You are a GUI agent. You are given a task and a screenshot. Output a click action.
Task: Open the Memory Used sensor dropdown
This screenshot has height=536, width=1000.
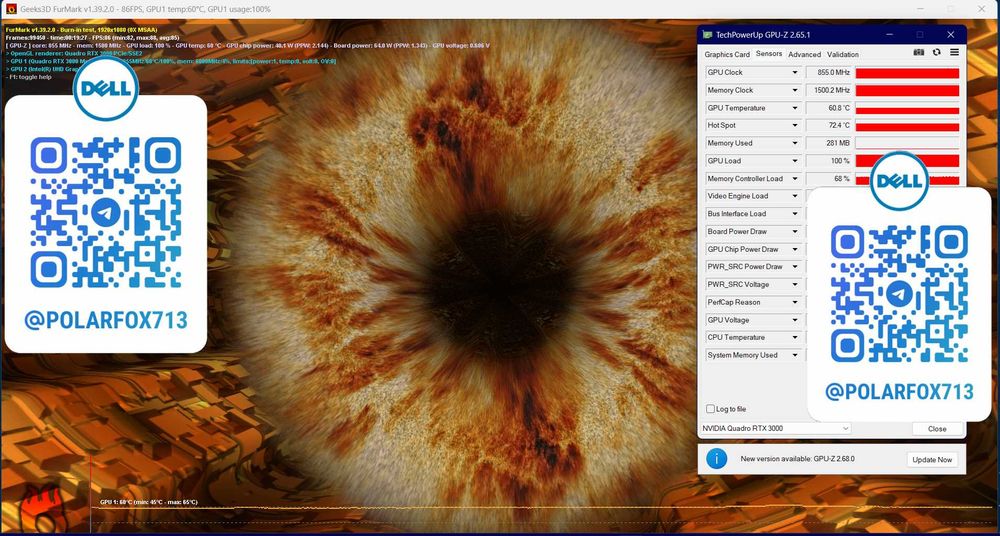(795, 144)
